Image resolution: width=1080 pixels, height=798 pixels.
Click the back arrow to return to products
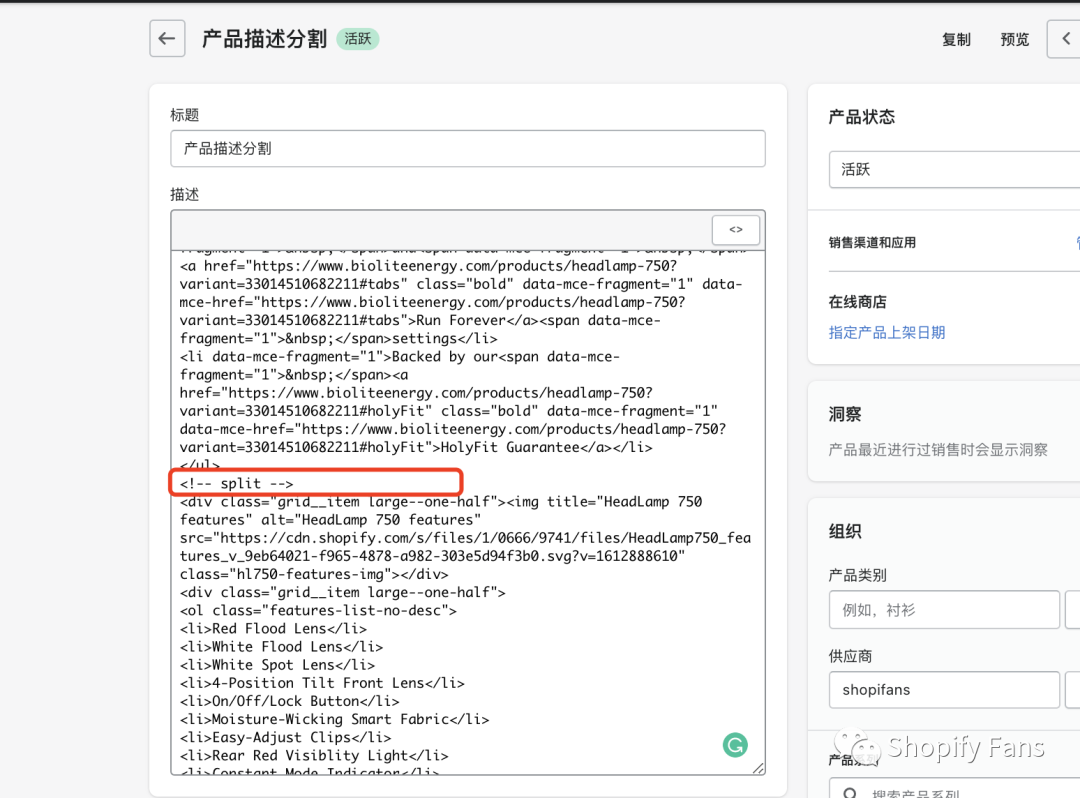coord(166,37)
